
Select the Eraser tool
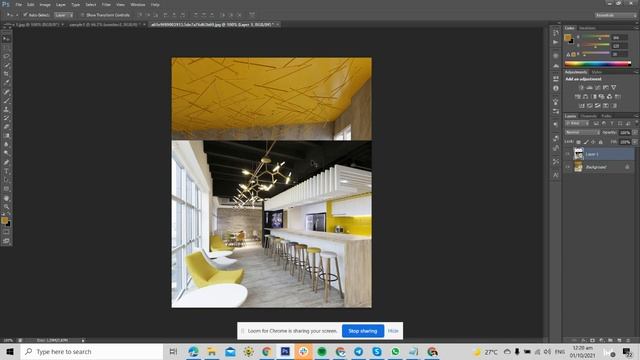(x=6, y=127)
